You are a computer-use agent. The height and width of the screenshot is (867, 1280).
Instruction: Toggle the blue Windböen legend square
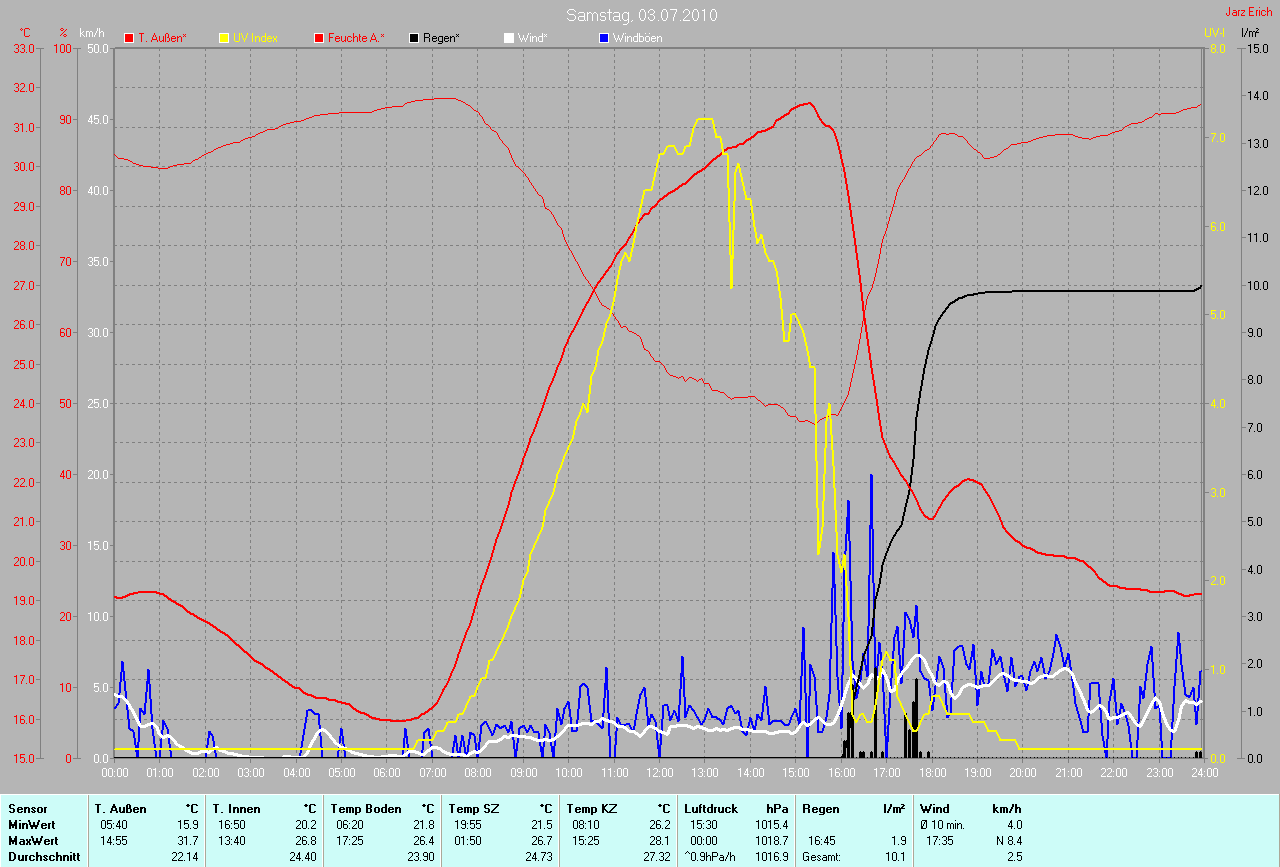point(603,38)
